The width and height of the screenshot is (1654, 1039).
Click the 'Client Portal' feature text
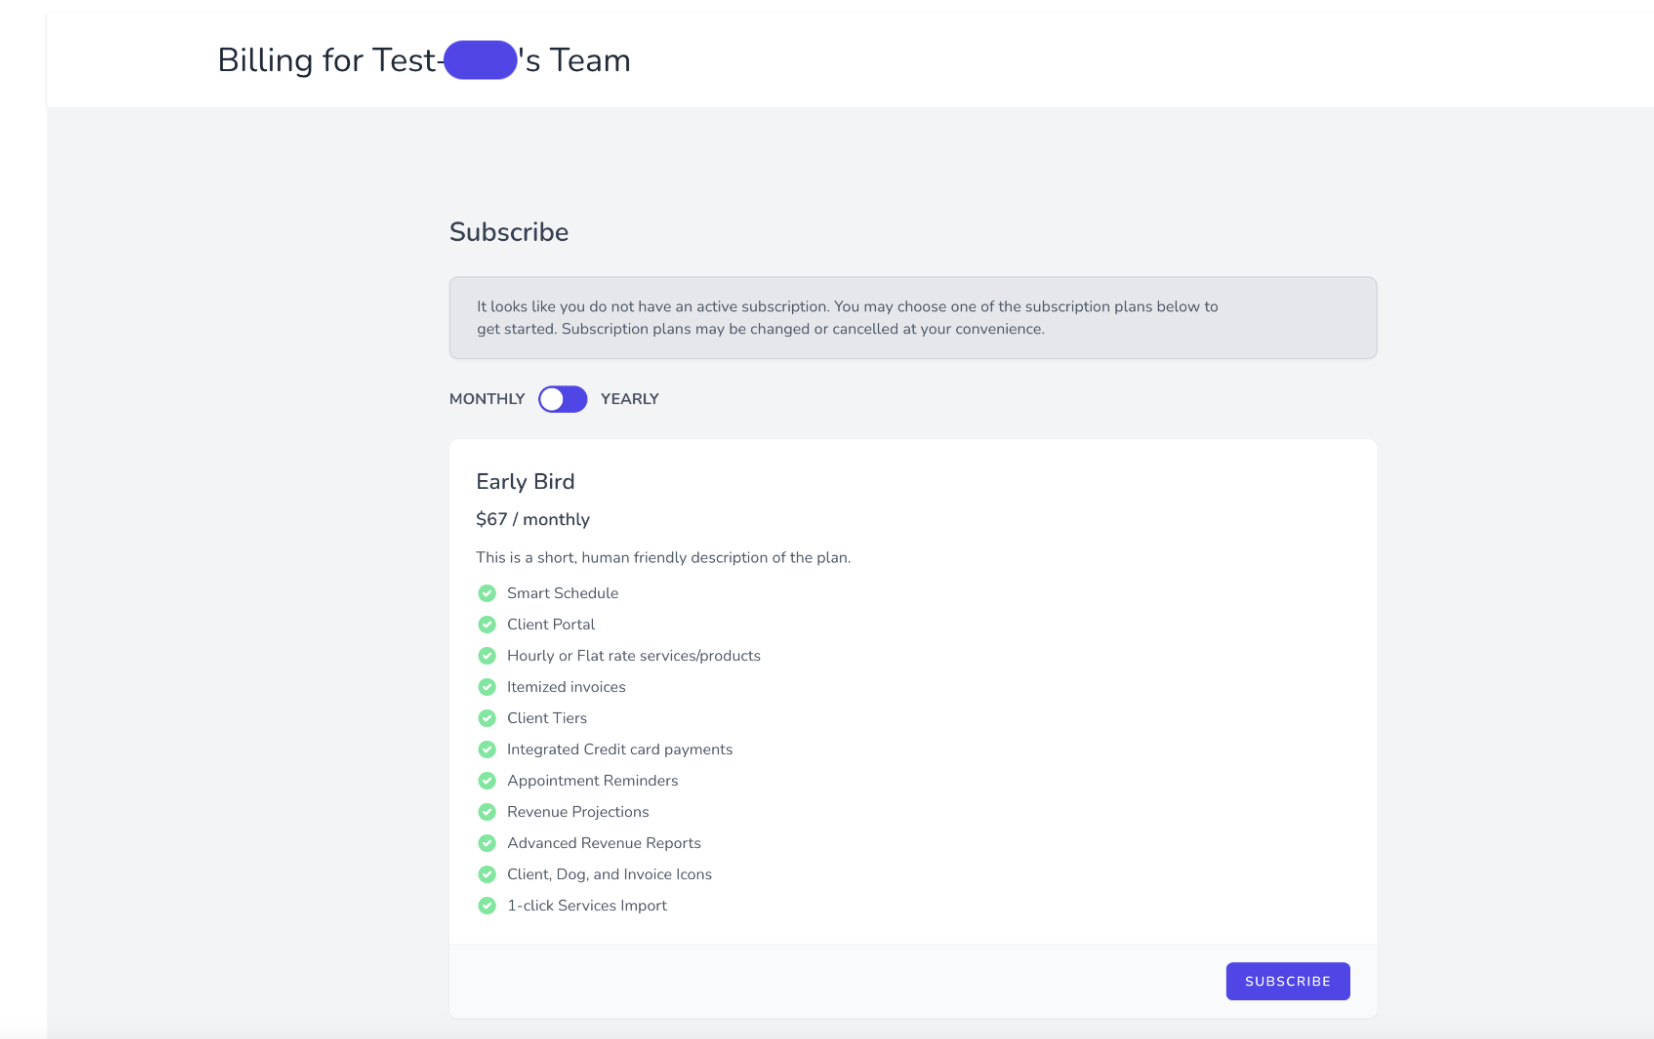(x=551, y=624)
